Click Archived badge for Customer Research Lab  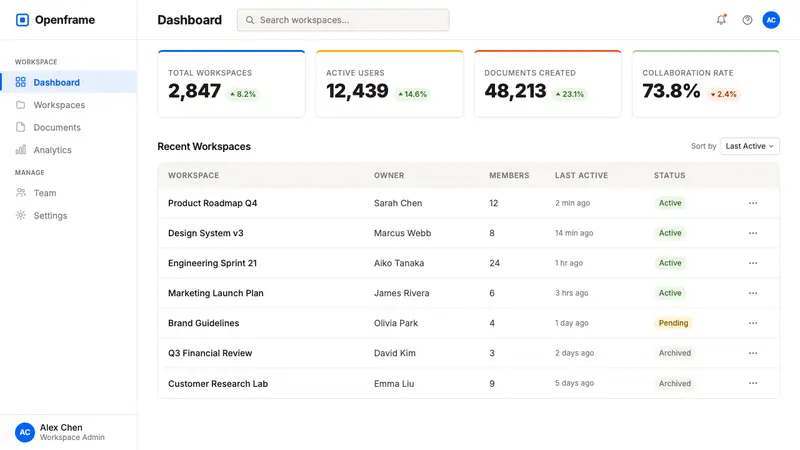click(674, 384)
